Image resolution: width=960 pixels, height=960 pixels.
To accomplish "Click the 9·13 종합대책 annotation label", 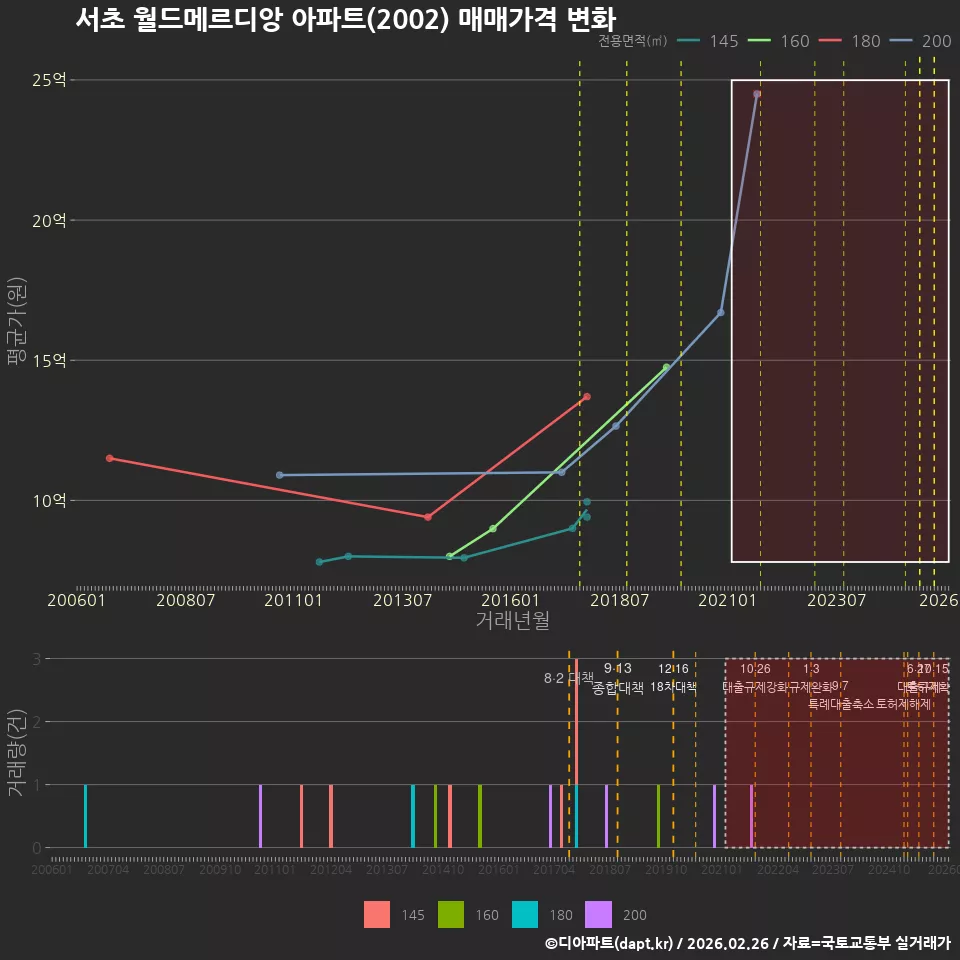I will click(x=618, y=678).
